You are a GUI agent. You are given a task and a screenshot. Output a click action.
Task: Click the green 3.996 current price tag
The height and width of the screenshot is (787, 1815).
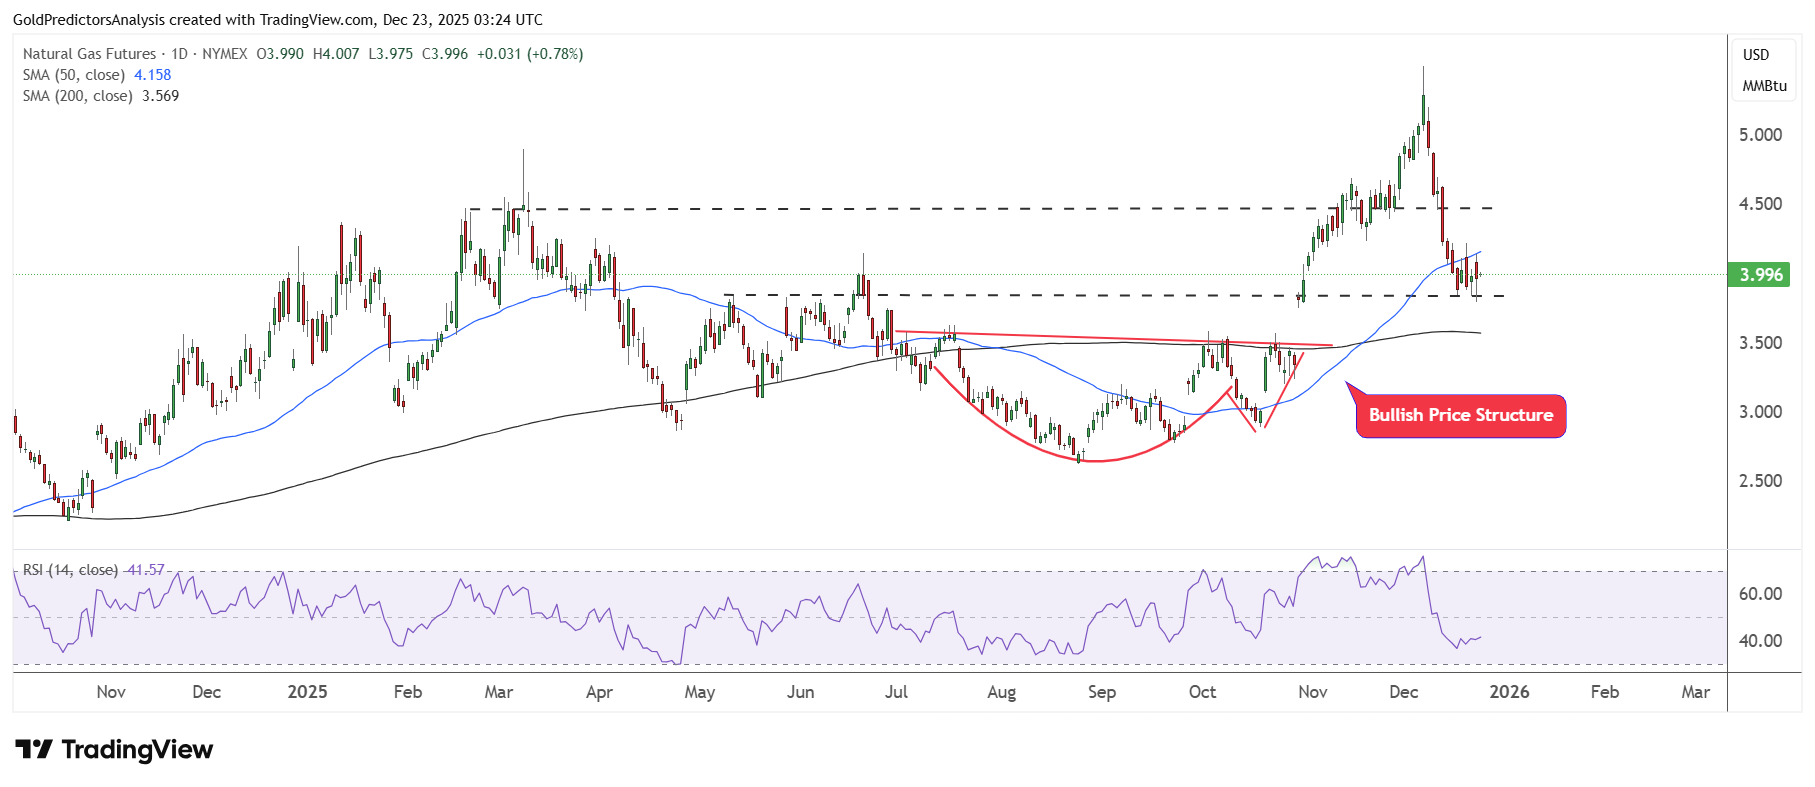(x=1761, y=275)
